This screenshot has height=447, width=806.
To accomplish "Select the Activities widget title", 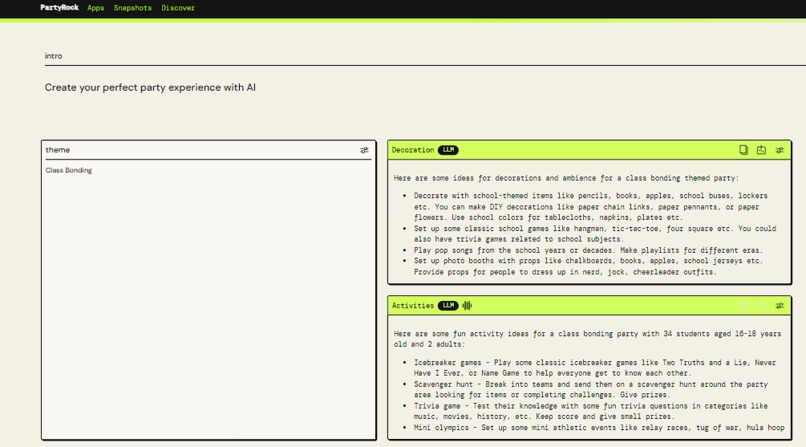I will tap(413, 306).
